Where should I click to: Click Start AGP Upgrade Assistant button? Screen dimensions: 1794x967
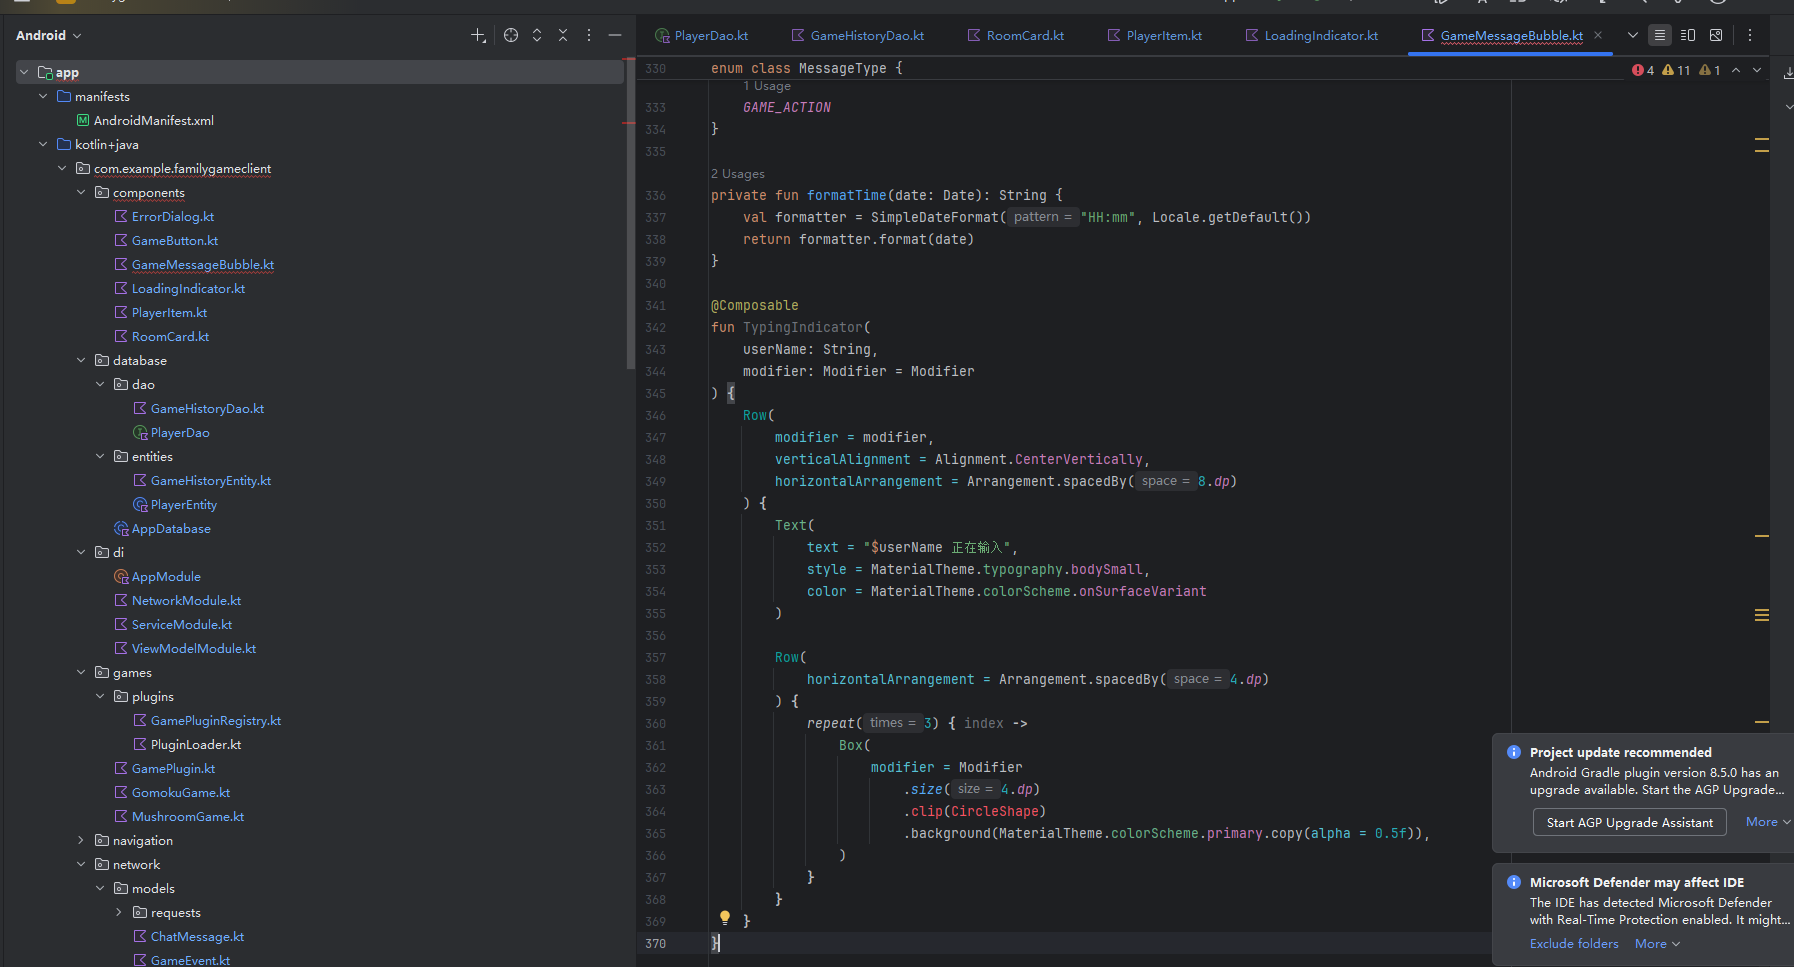[x=1629, y=822]
